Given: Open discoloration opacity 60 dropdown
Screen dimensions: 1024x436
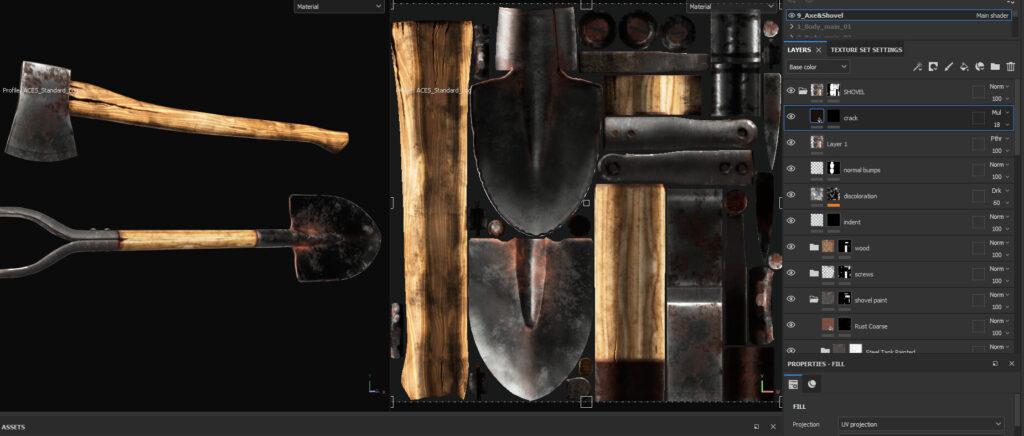Looking at the screenshot, I should click(999, 202).
